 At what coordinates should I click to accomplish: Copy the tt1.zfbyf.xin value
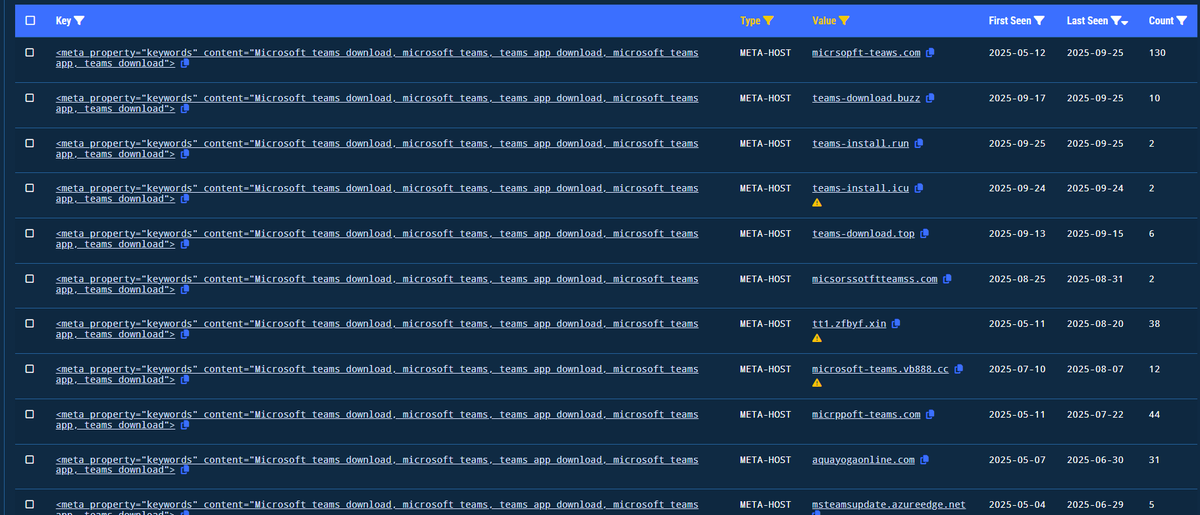pyautogui.click(x=896, y=323)
